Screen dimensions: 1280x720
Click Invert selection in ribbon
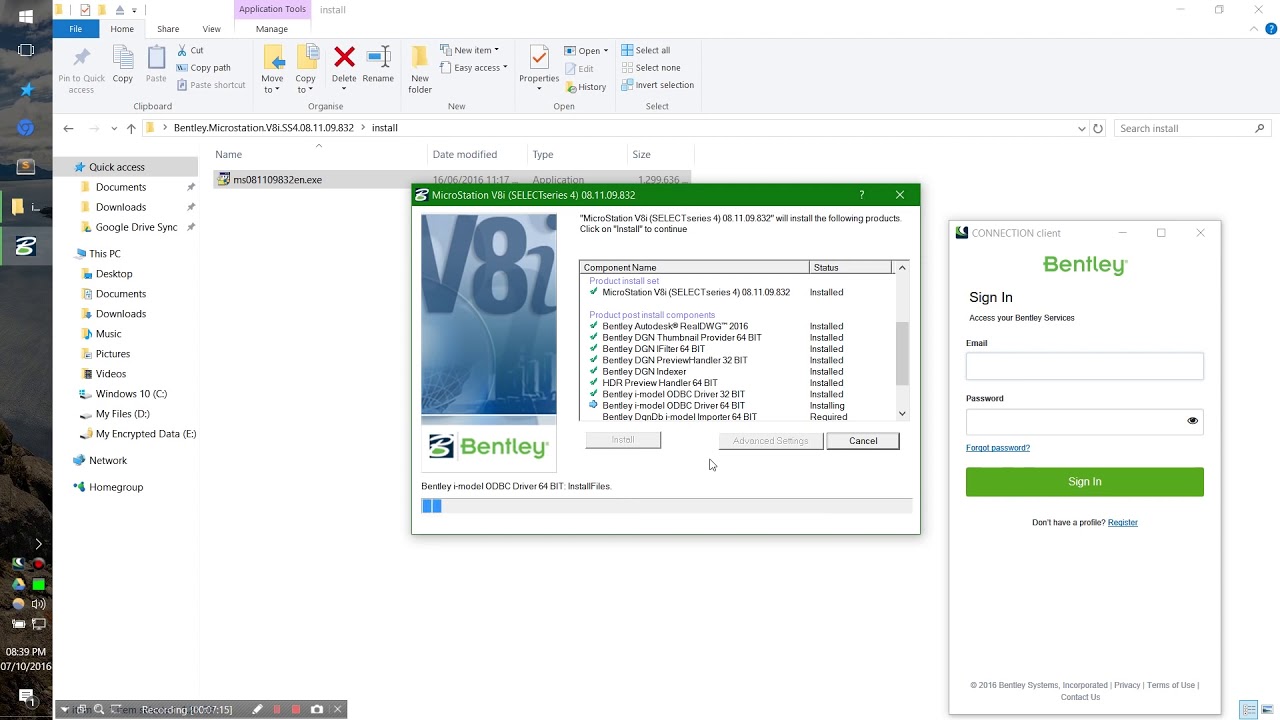657,85
